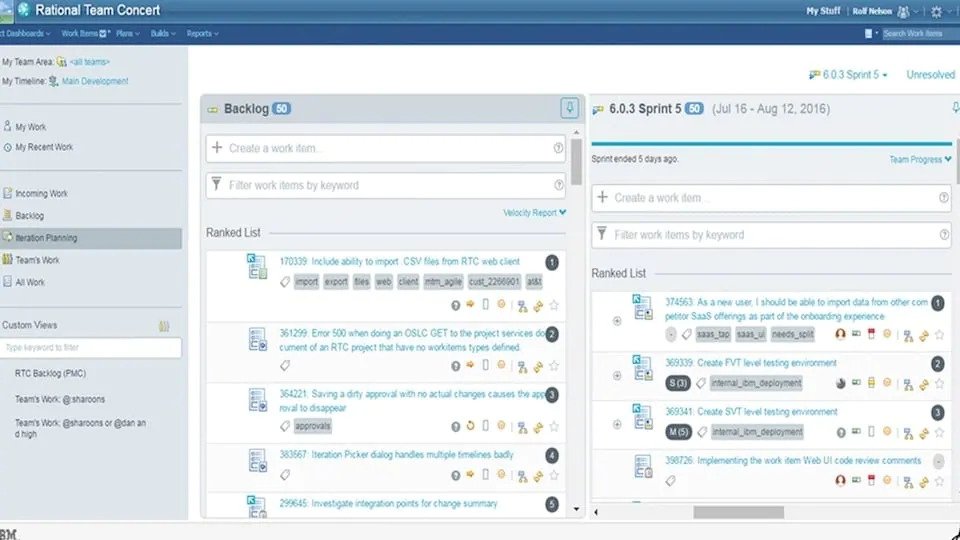Click the tag icon on item 361299
The width and height of the screenshot is (960, 540).
pyautogui.click(x=285, y=366)
